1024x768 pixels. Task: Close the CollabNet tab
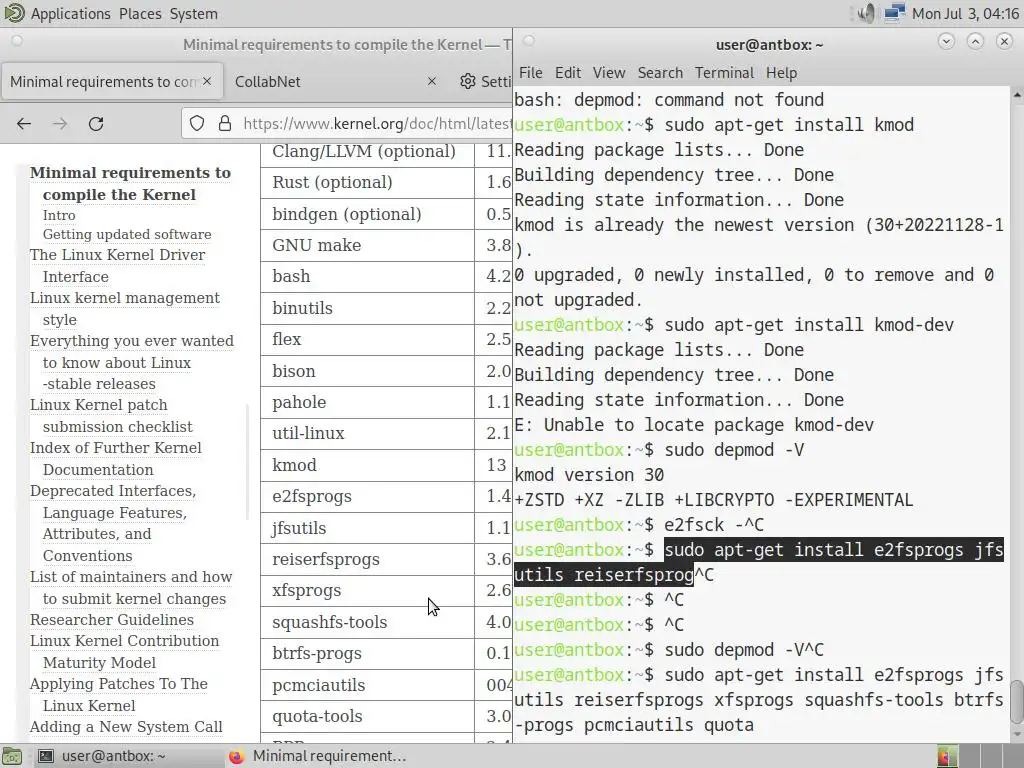coord(432,81)
